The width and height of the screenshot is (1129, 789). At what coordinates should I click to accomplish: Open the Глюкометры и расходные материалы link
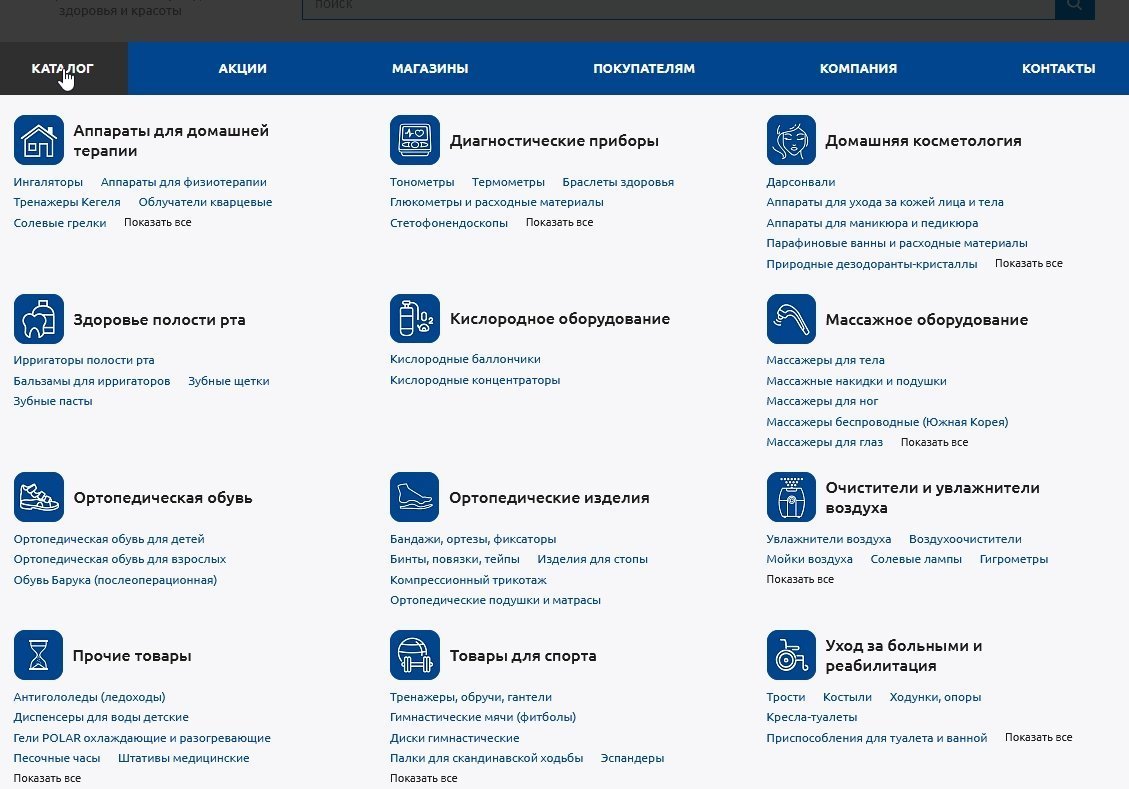click(x=497, y=202)
